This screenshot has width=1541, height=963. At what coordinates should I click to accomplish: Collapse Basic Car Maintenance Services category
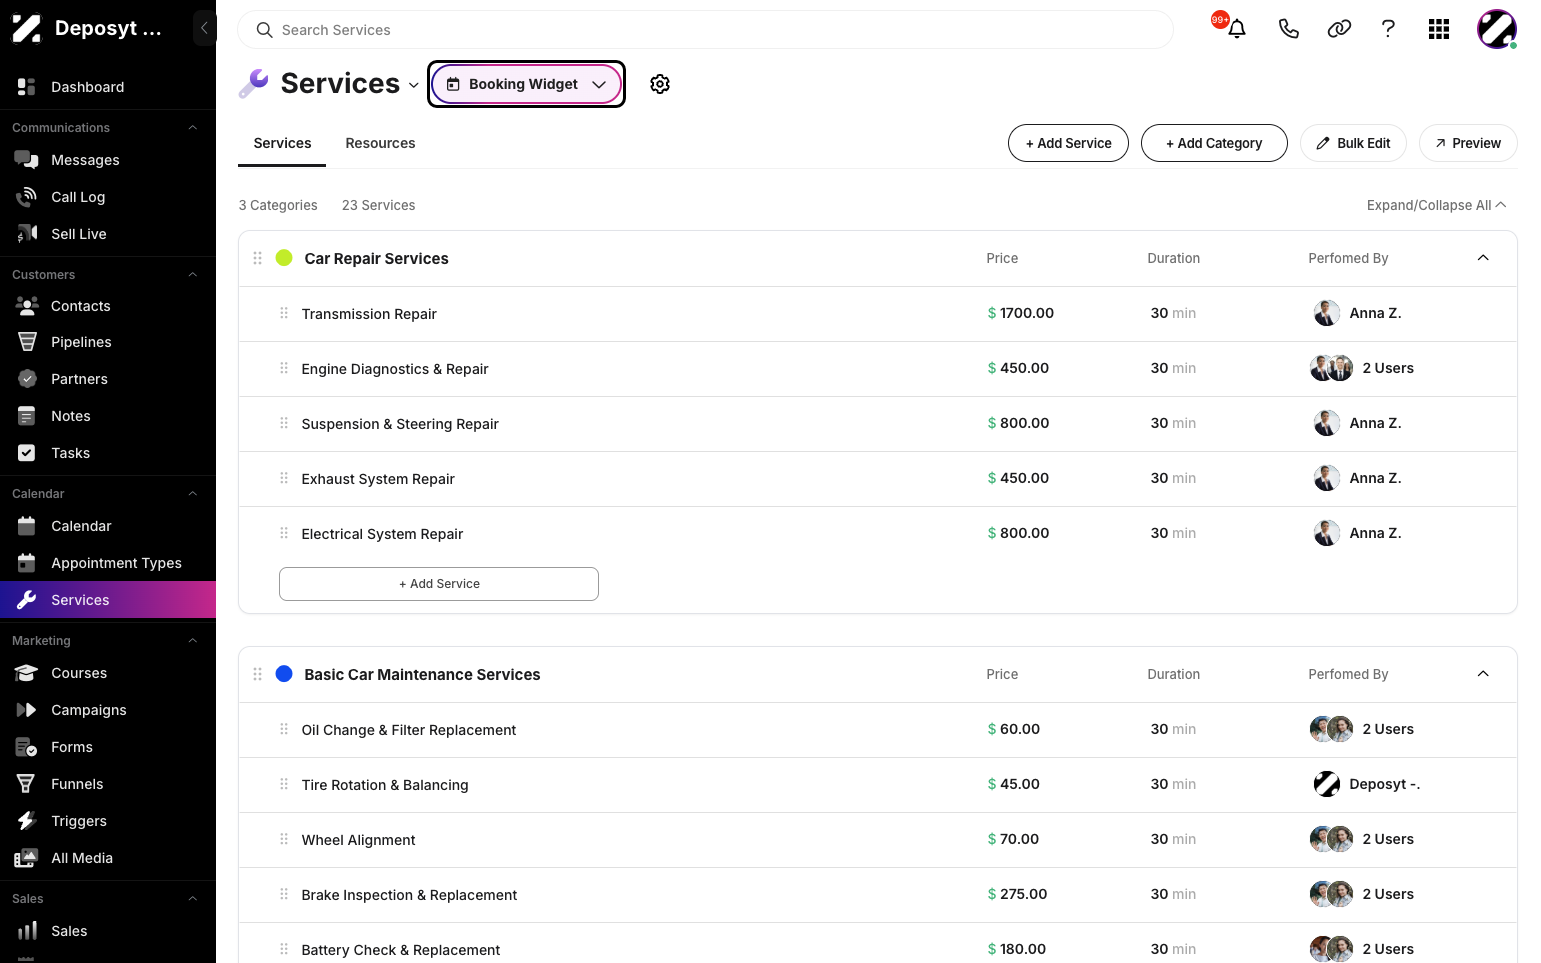click(x=1483, y=674)
